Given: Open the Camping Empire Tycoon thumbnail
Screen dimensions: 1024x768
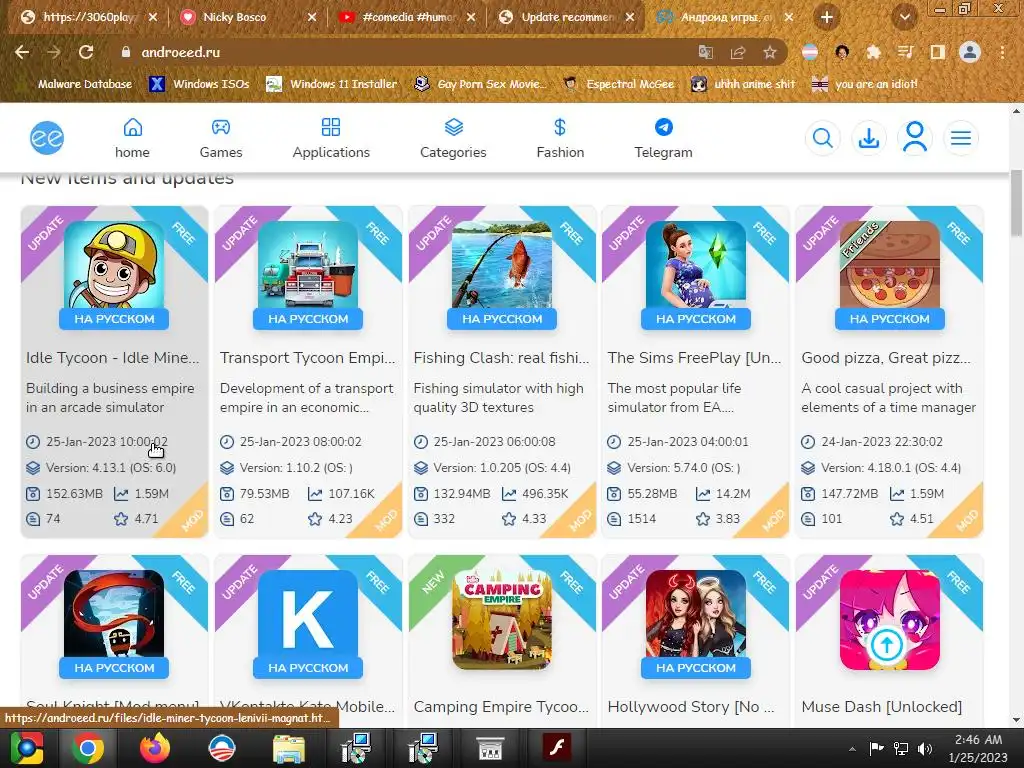Looking at the screenshot, I should pyautogui.click(x=502, y=619).
